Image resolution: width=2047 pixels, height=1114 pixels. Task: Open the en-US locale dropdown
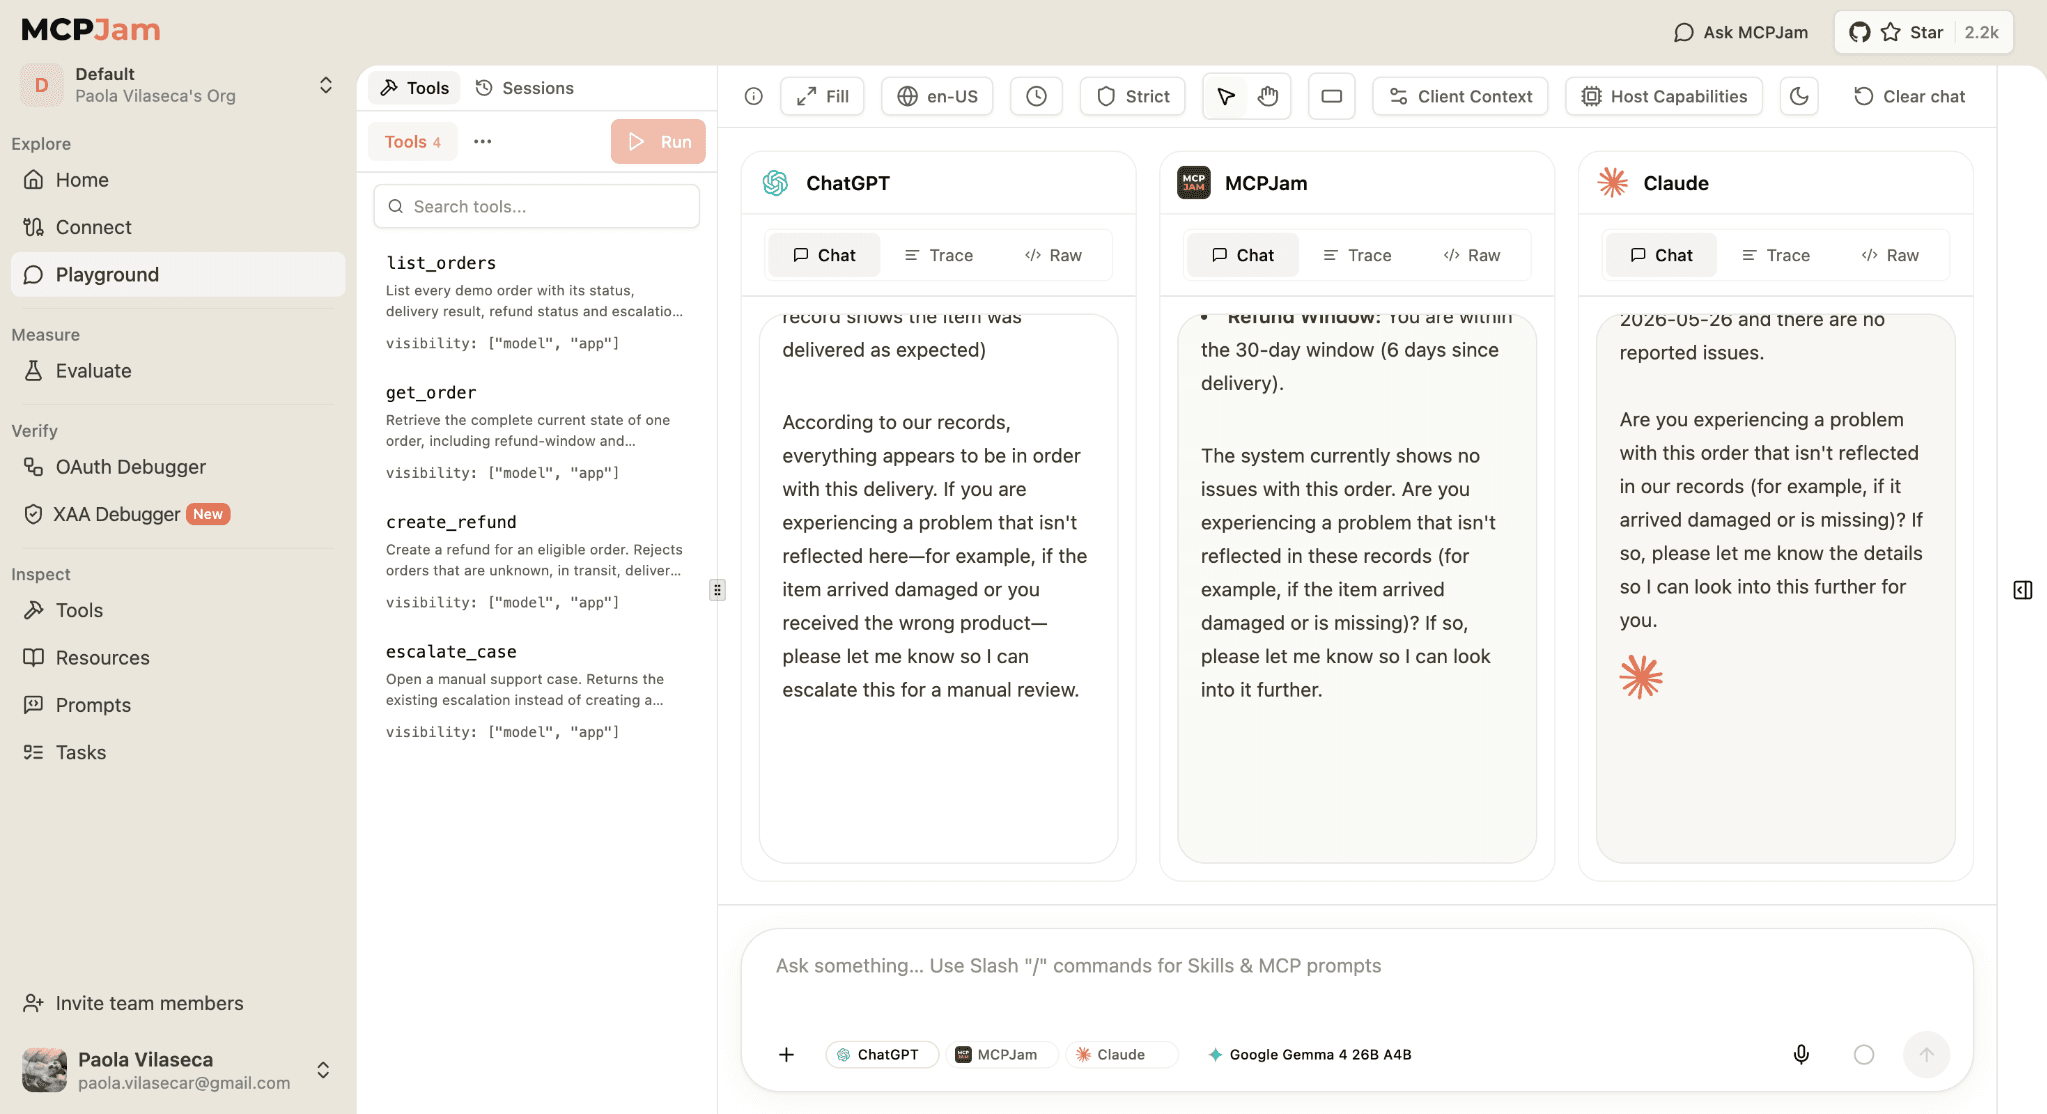point(937,96)
